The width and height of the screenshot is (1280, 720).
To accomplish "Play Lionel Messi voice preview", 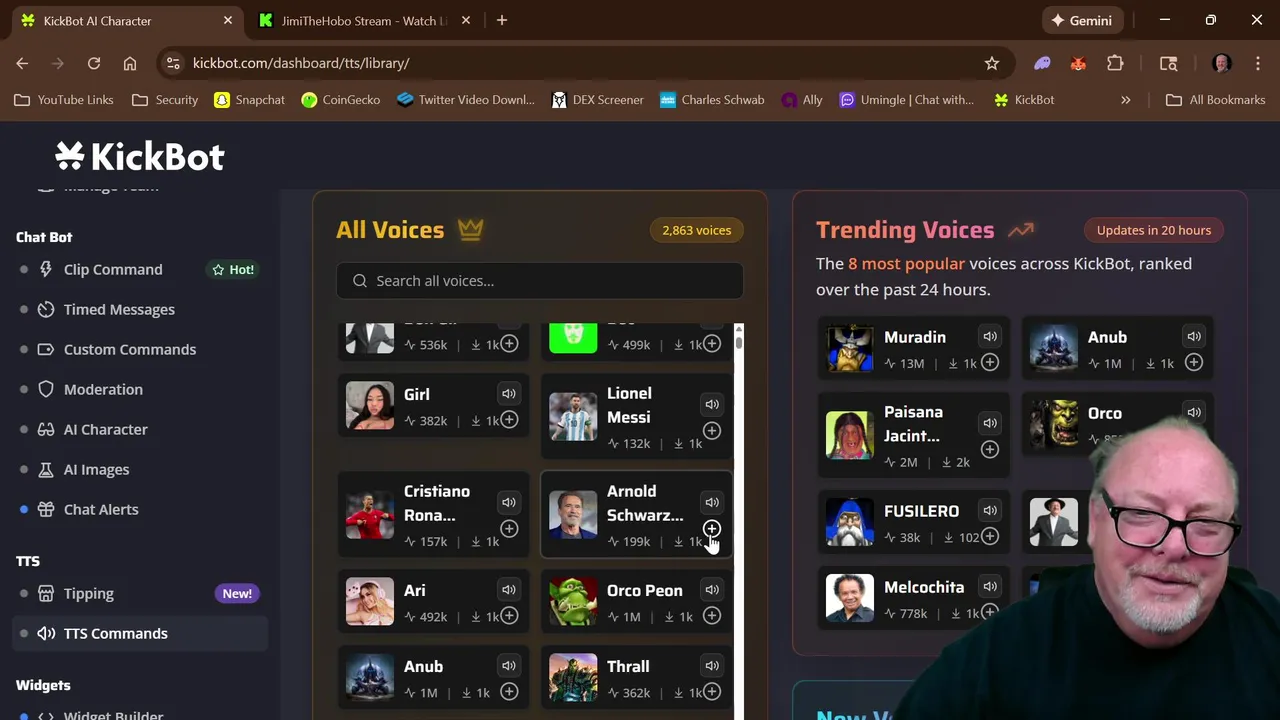I will pyautogui.click(x=712, y=405).
